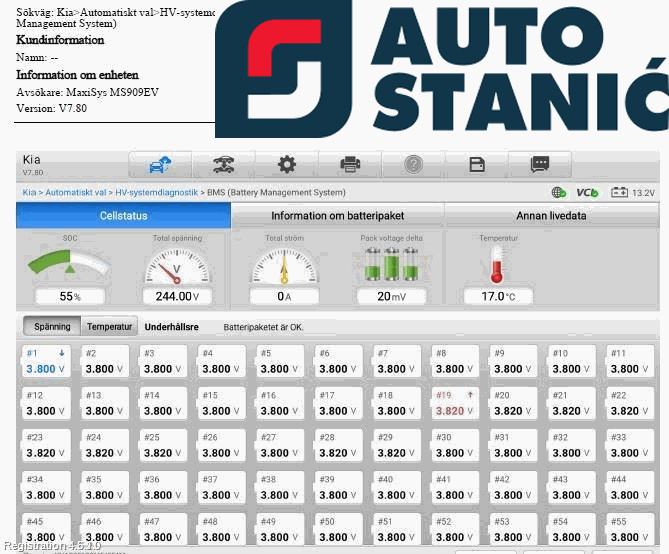Click the up arrow on cell #19
The height and width of the screenshot is (554, 669).
click(470, 395)
